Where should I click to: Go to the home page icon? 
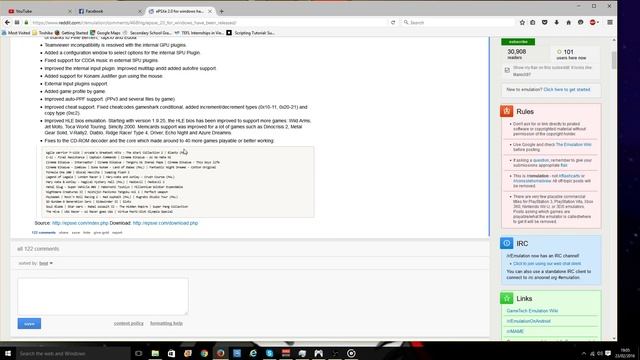pyautogui.click(x=568, y=22)
